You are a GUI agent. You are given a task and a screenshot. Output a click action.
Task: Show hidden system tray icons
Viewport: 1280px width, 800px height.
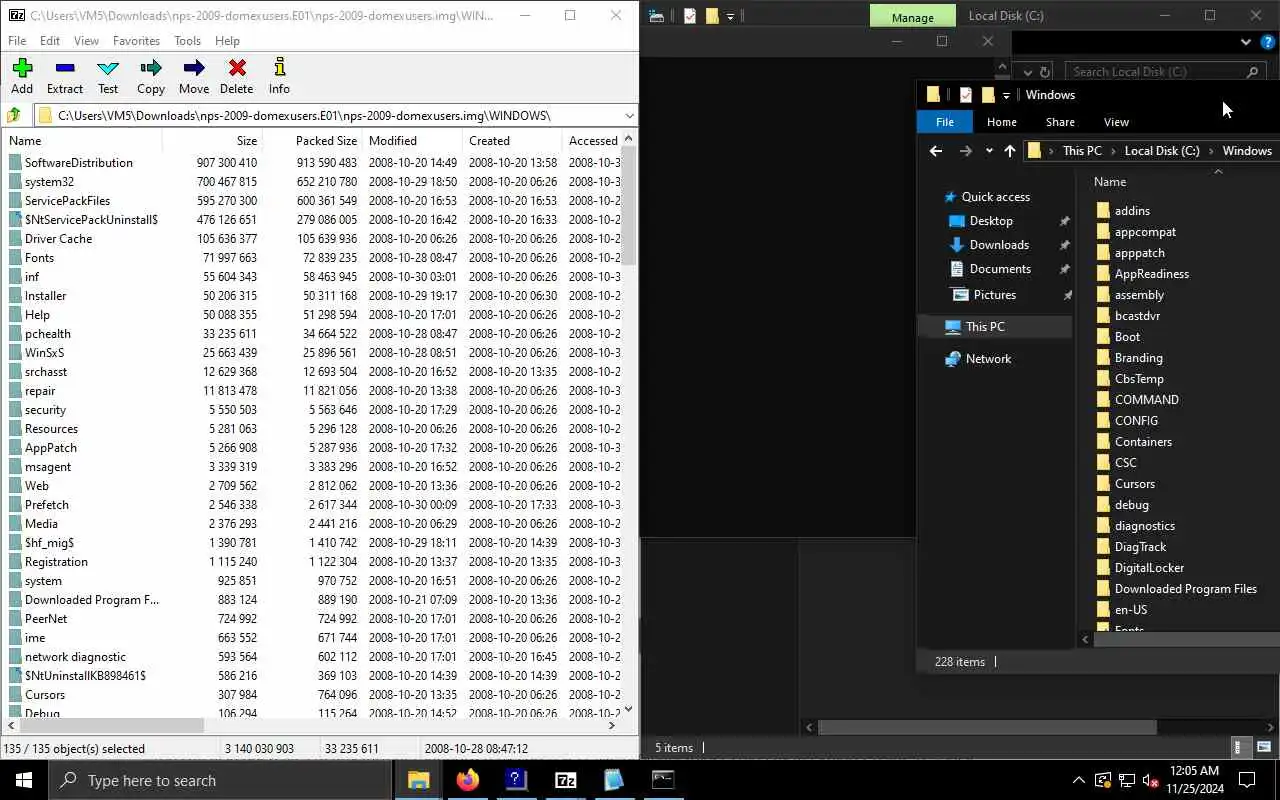click(1078, 780)
